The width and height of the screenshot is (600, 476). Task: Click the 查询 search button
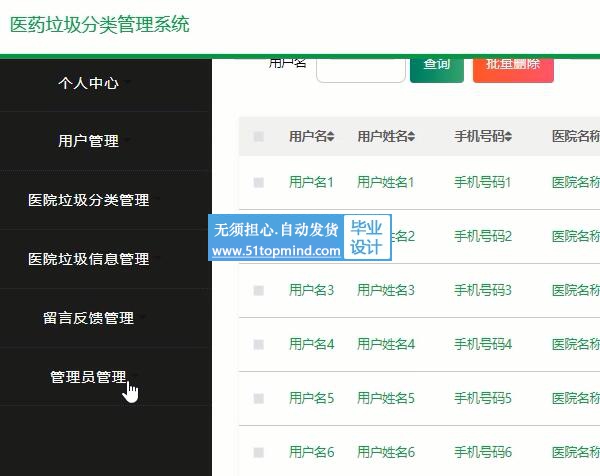(437, 70)
